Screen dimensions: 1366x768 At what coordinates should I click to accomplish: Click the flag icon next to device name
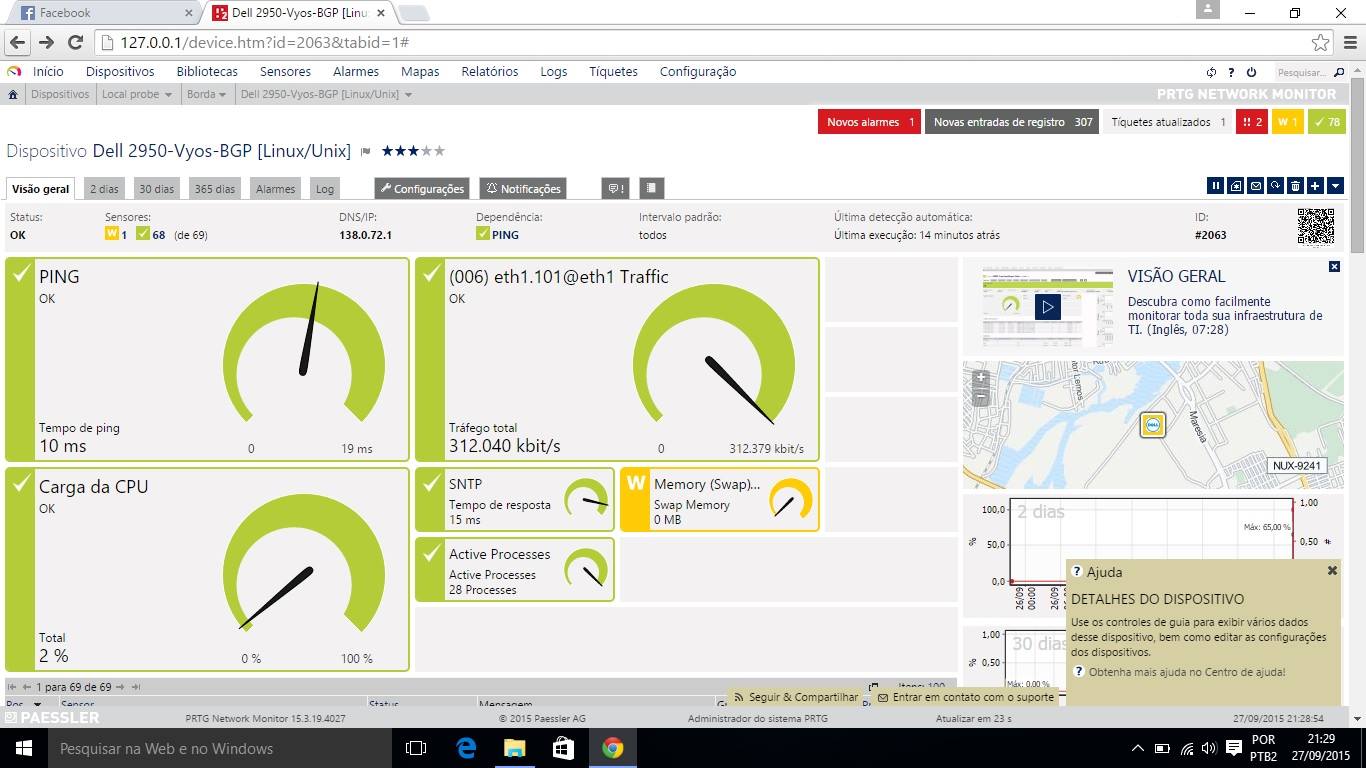click(x=366, y=152)
